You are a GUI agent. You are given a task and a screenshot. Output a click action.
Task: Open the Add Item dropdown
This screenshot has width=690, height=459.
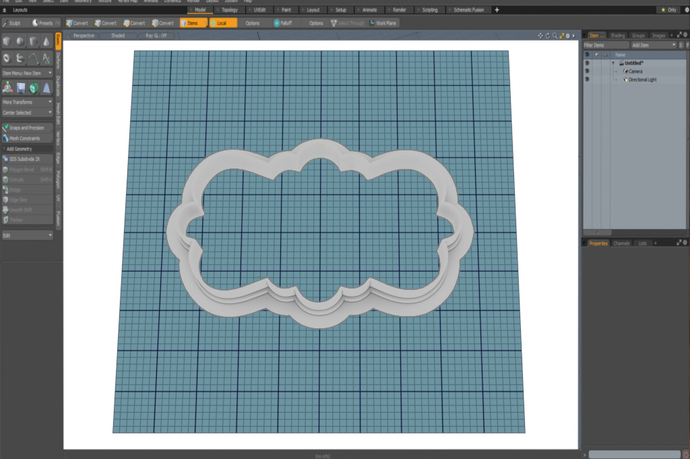coord(653,45)
